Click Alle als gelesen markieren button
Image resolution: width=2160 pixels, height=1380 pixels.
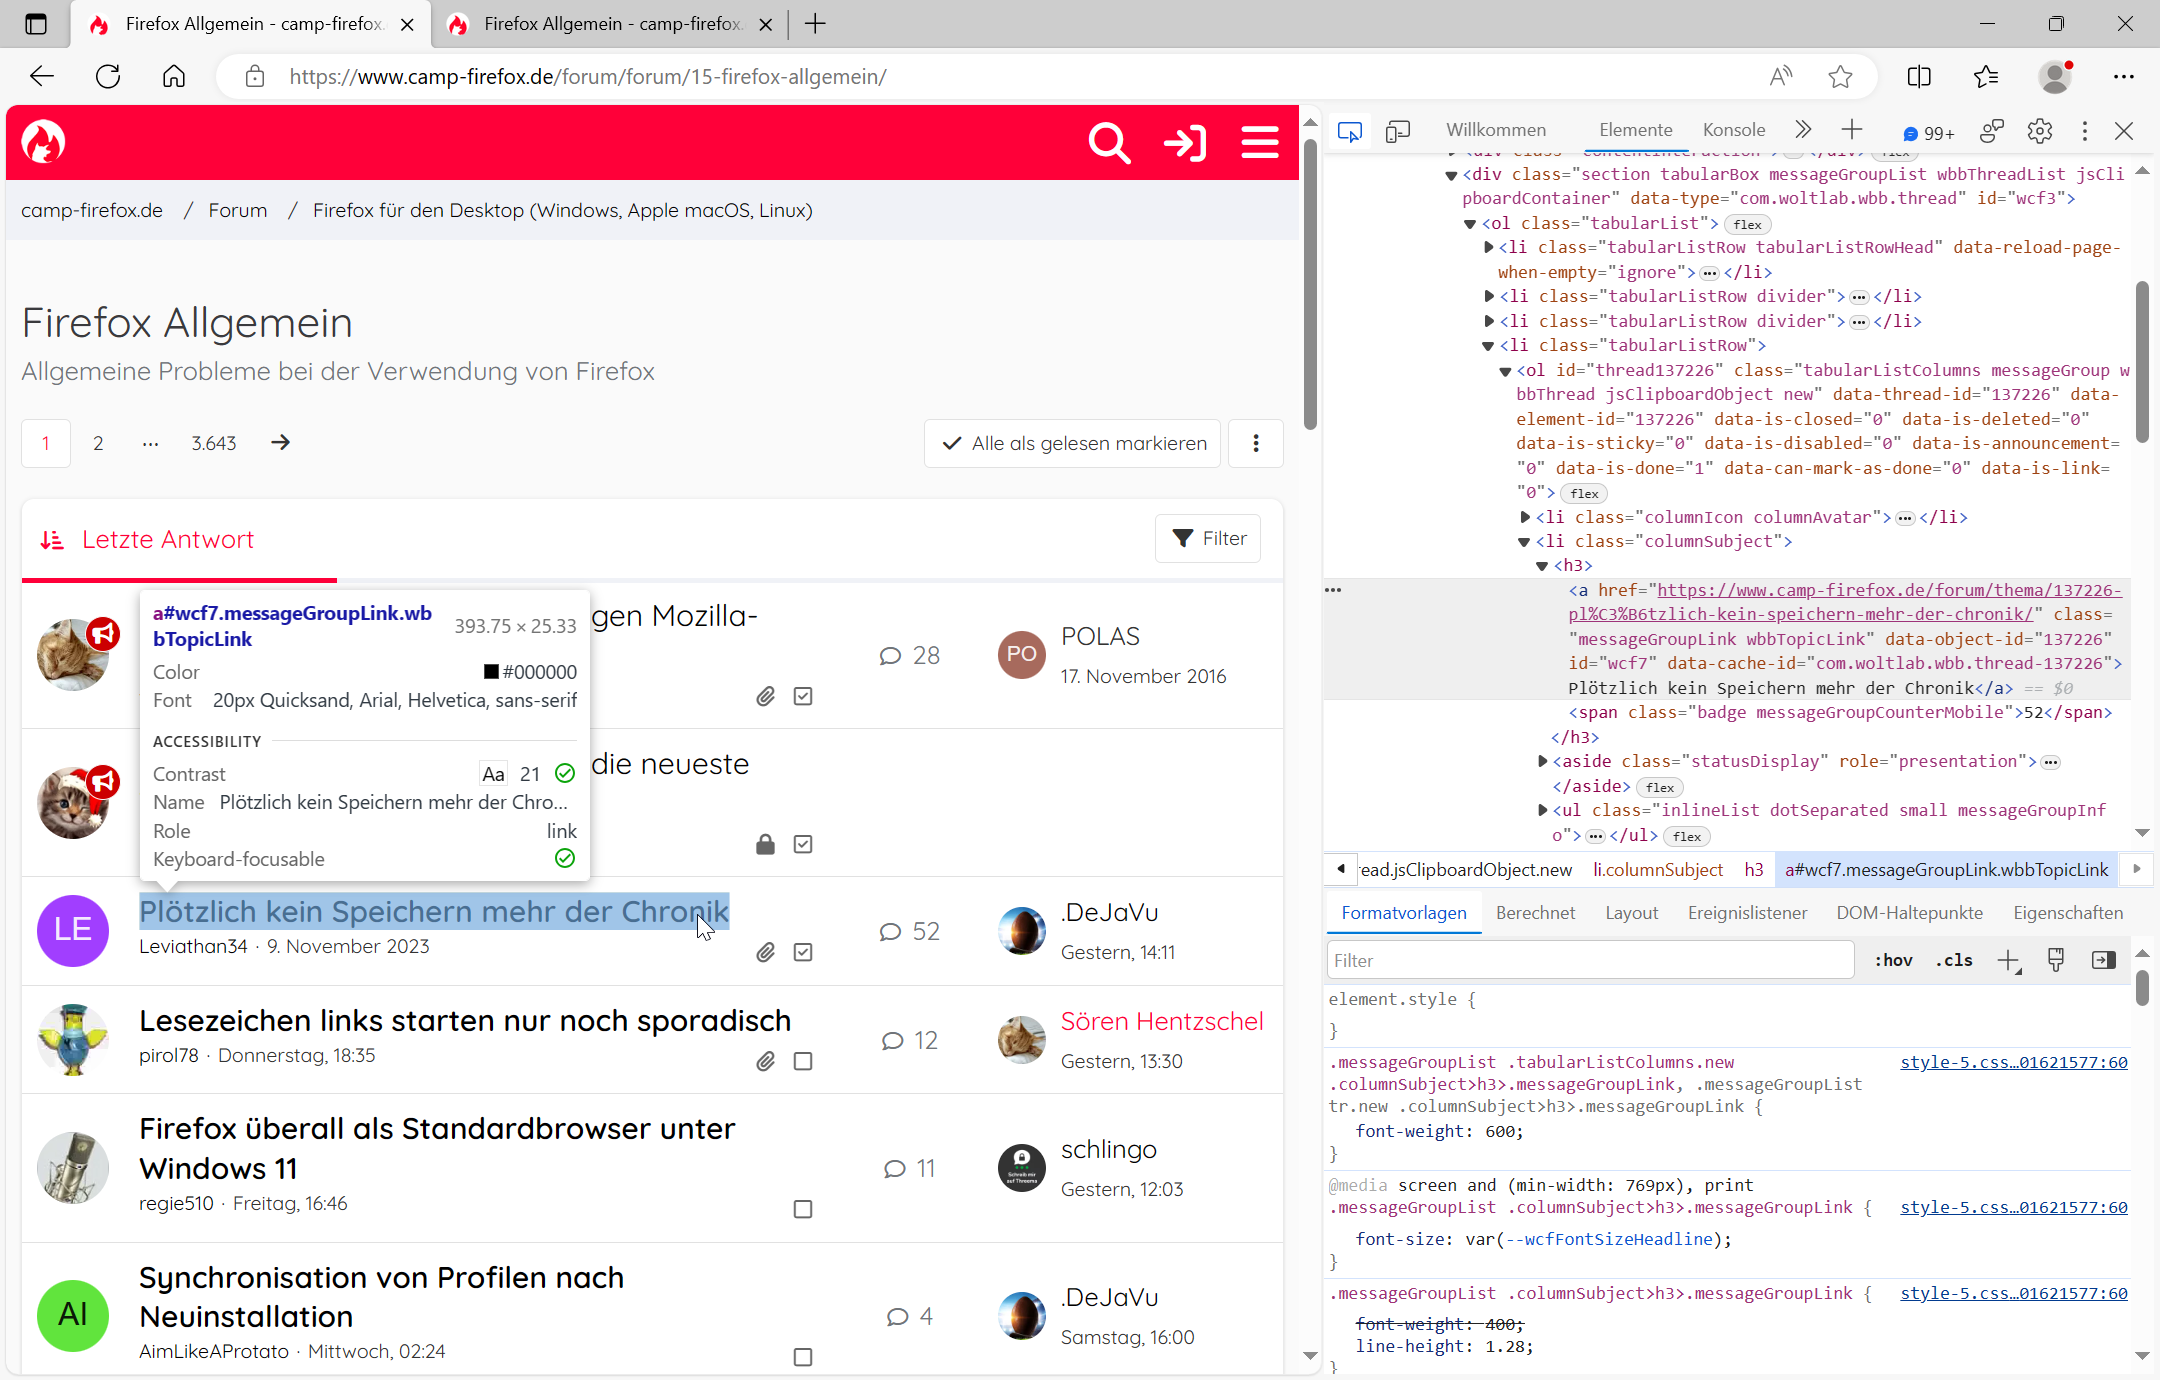[1073, 443]
